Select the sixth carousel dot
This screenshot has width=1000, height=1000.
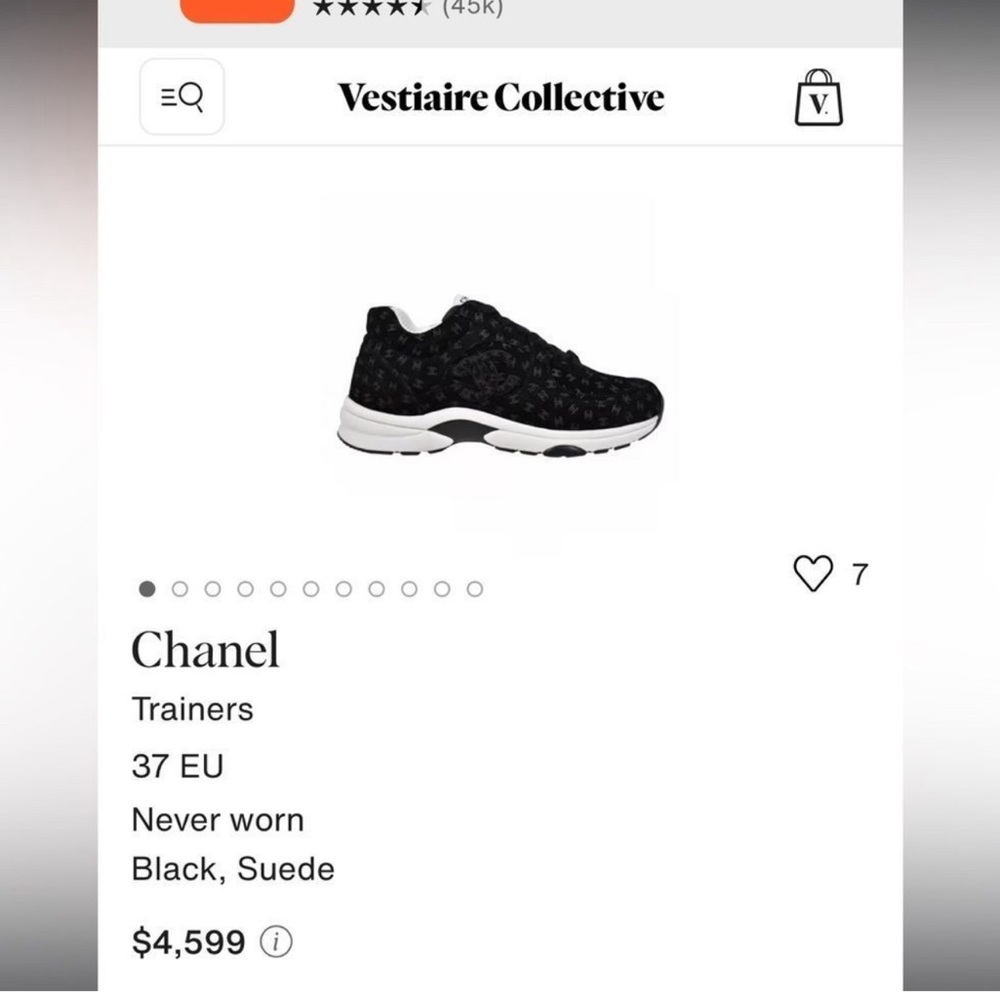tap(310, 589)
